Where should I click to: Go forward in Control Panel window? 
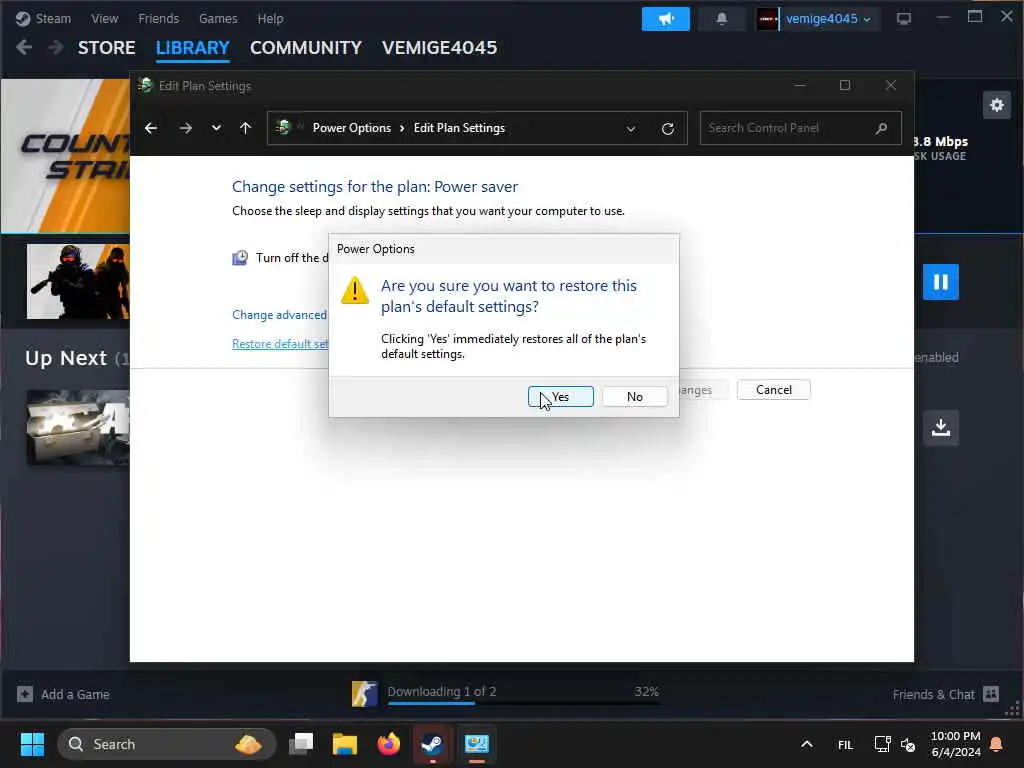(185, 128)
